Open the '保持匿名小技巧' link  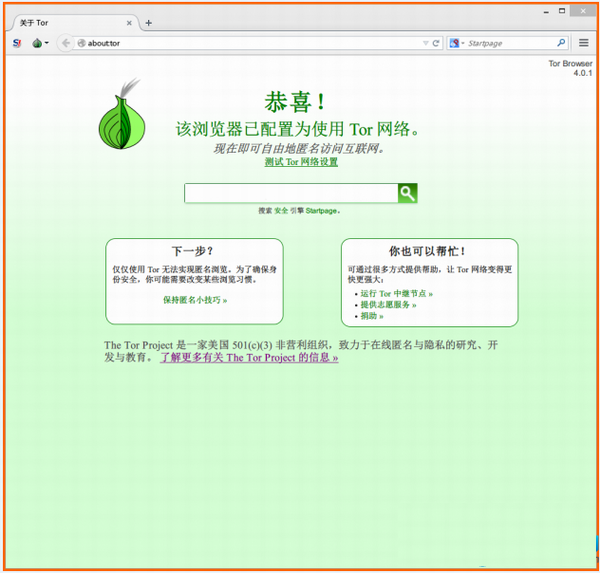(x=195, y=300)
